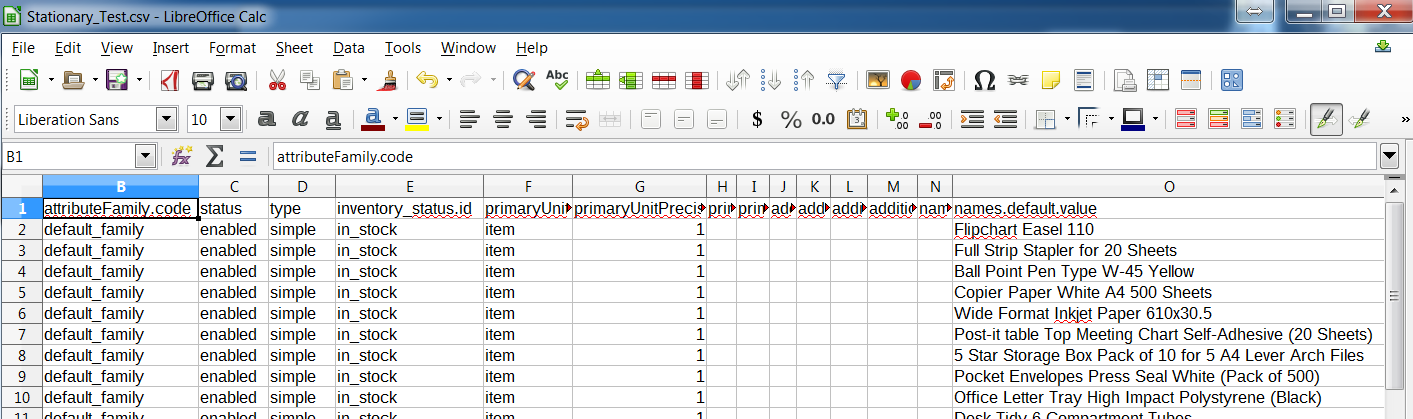Toggle italic text style
This screenshot has width=1413, height=419.
point(300,120)
